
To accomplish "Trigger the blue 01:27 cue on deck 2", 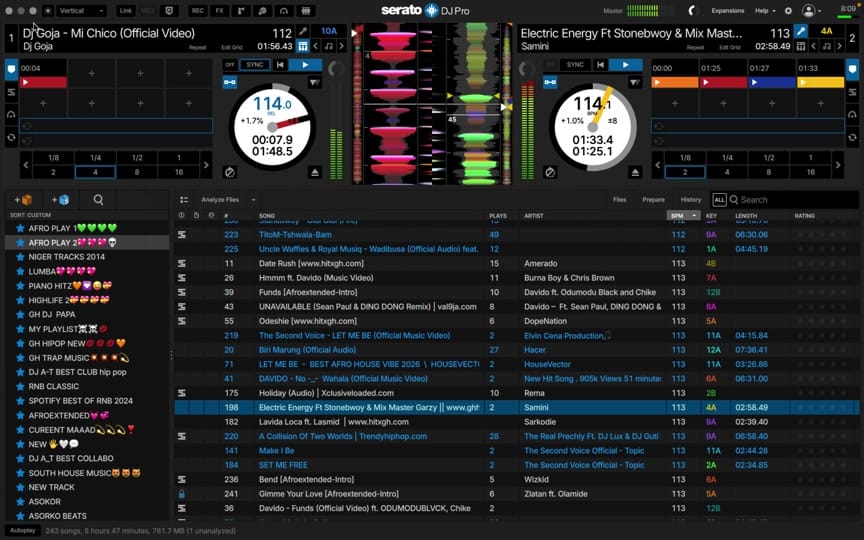I will (x=771, y=82).
